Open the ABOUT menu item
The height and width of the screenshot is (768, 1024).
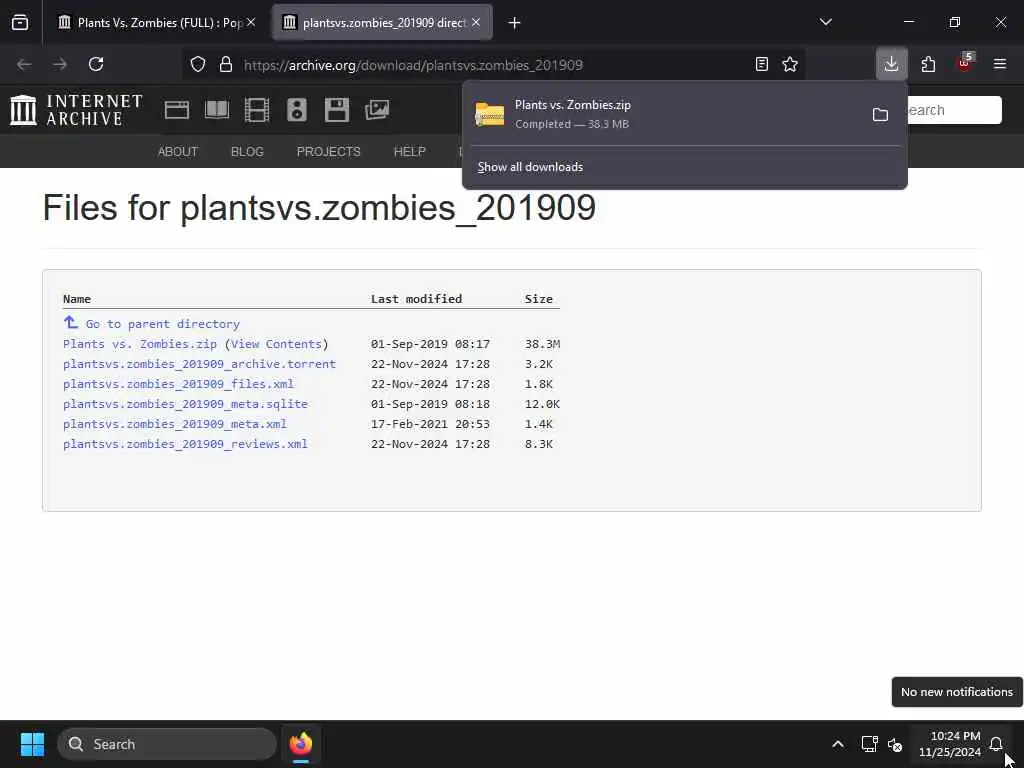click(178, 152)
